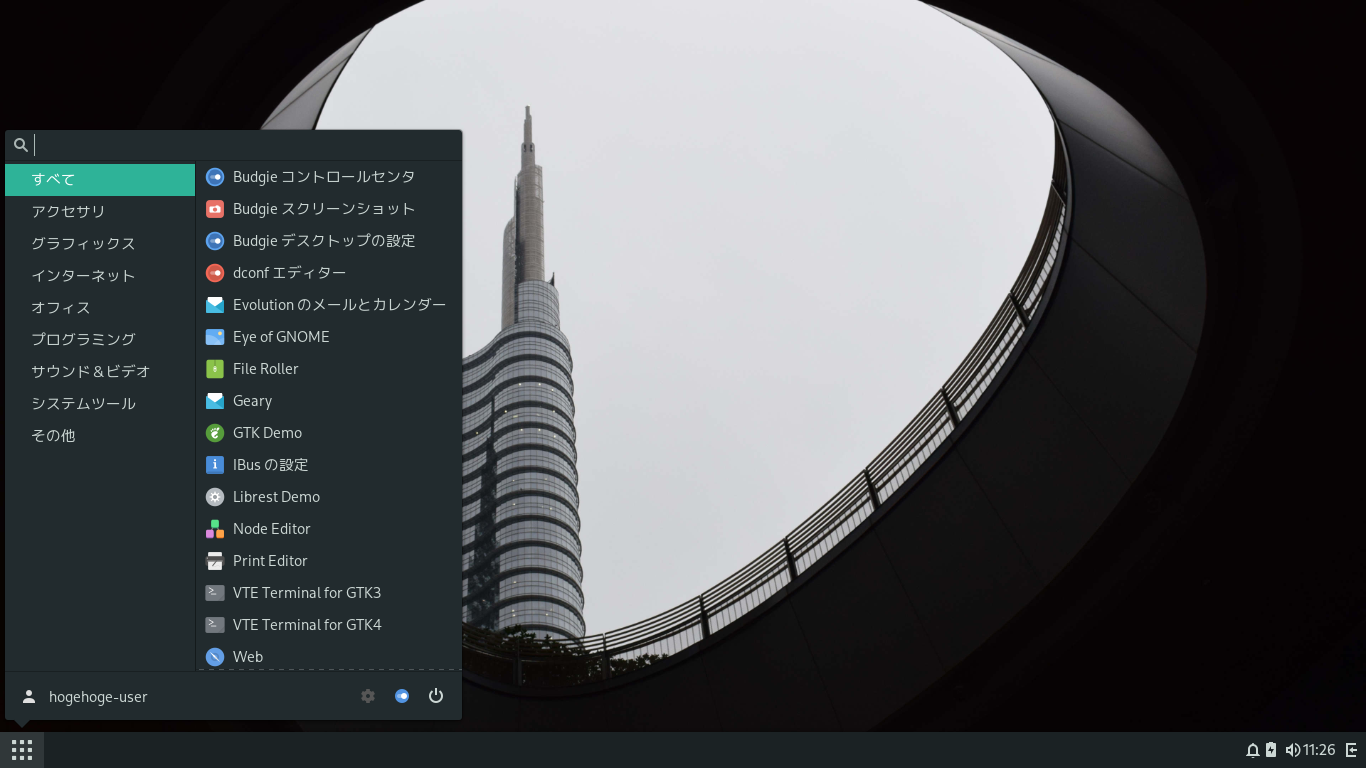Select the すべて category
Viewport: 1366px width, 768px height.
pos(100,180)
